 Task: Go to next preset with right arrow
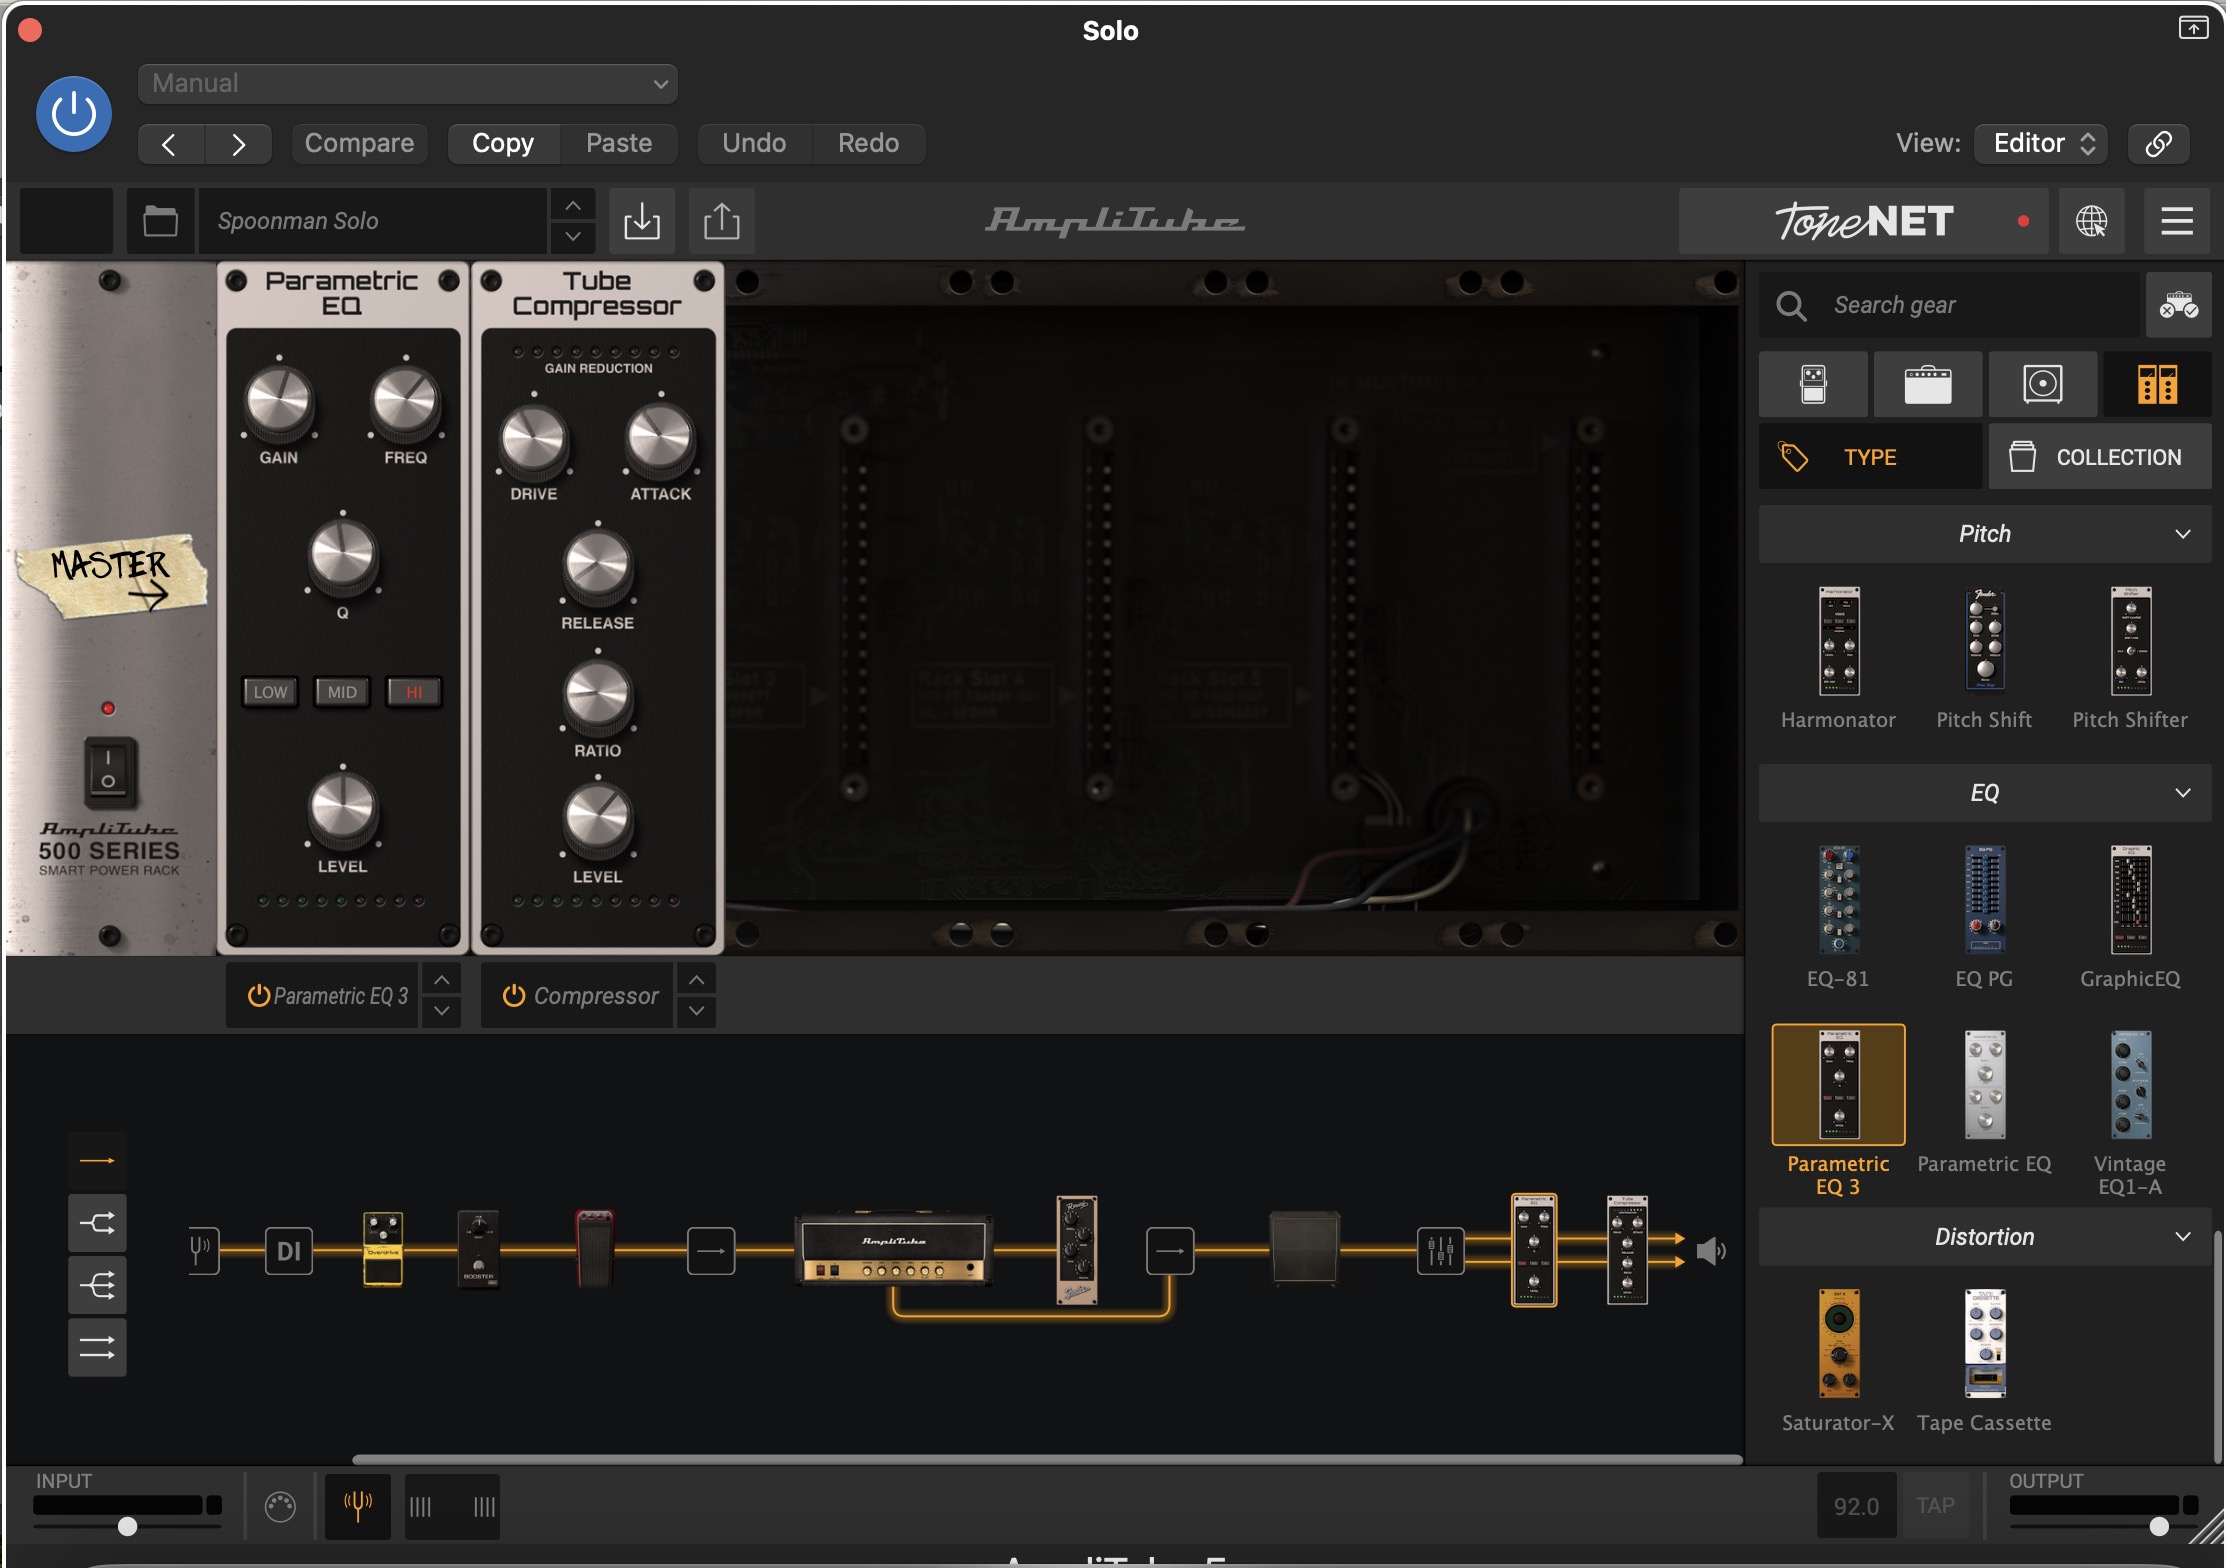[x=238, y=144]
